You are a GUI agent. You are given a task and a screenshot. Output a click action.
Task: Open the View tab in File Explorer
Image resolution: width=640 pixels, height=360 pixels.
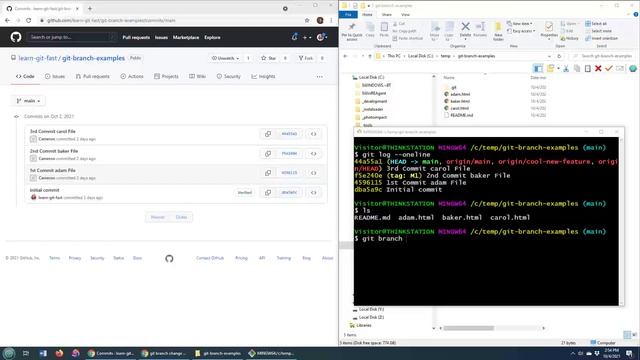(x=405, y=15)
